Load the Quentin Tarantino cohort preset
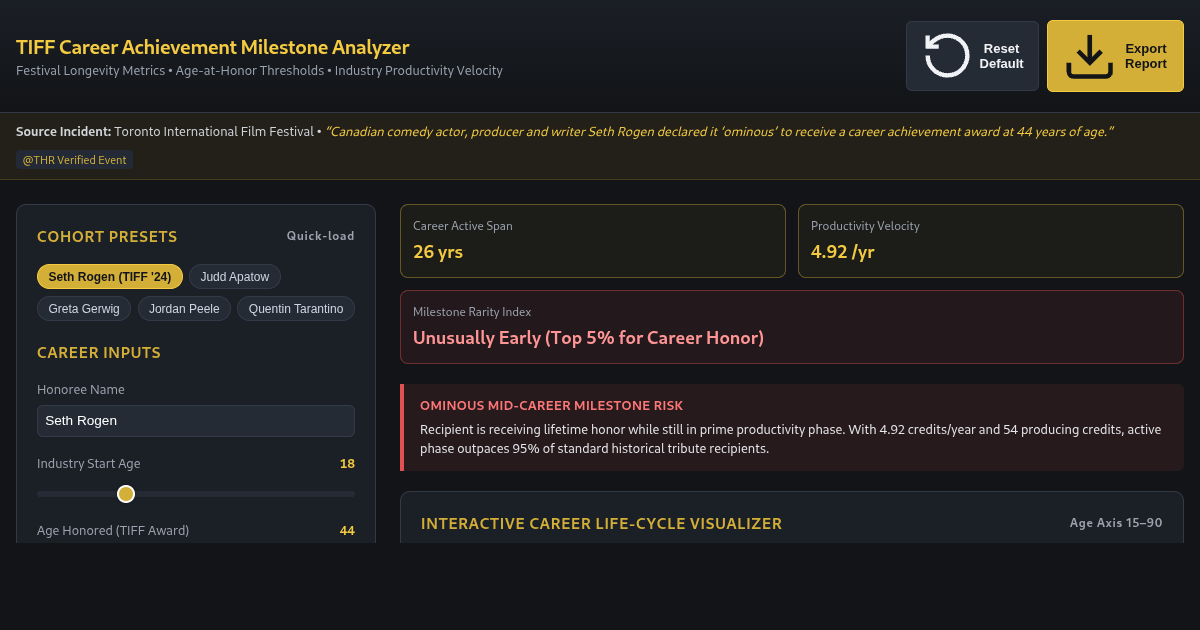The width and height of the screenshot is (1200, 630). 296,309
